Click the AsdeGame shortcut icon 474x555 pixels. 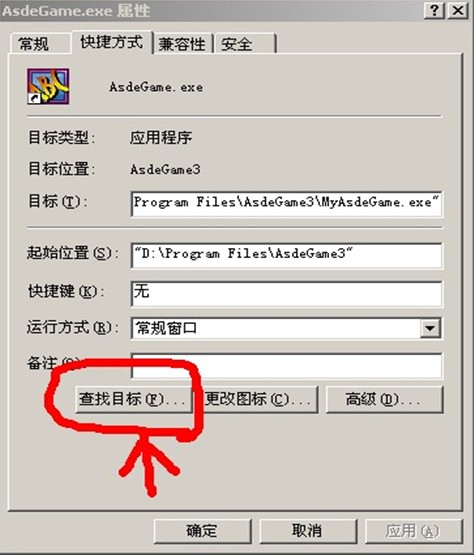click(48, 86)
